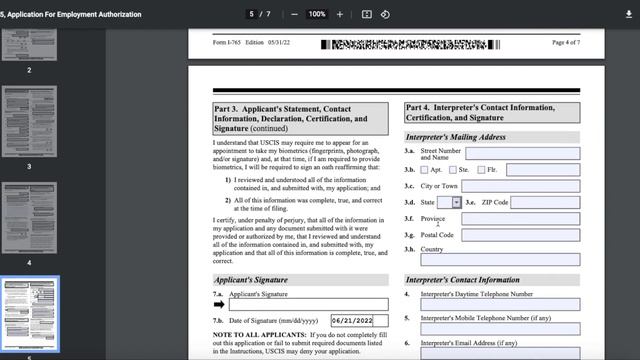Check the Apt. checkbox

(424, 169)
